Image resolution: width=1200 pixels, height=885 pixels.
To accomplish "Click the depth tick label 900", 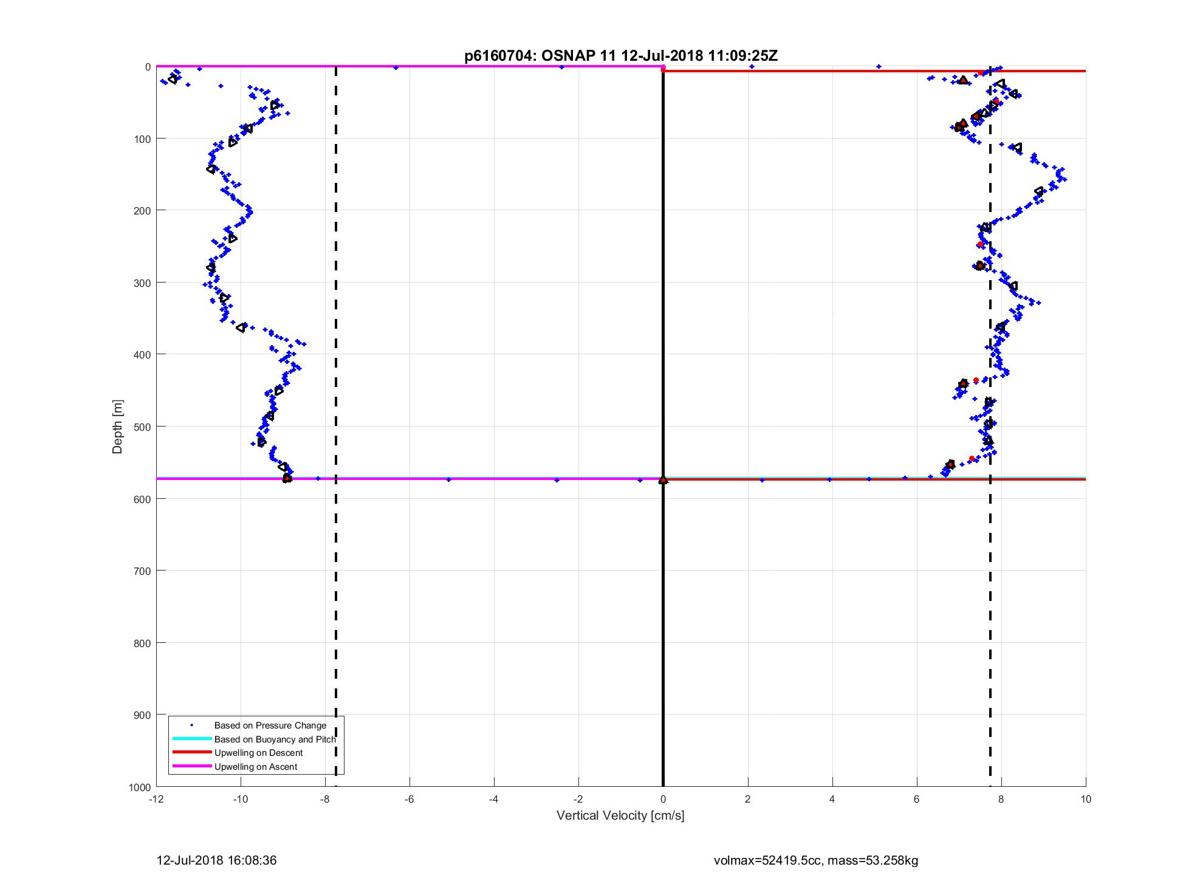I will click(142, 715).
